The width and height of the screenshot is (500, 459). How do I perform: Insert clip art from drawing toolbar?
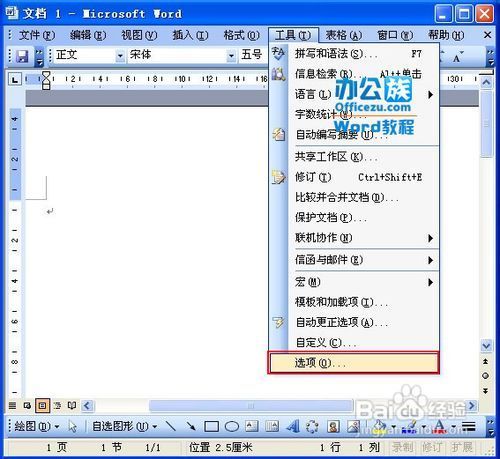pos(333,426)
